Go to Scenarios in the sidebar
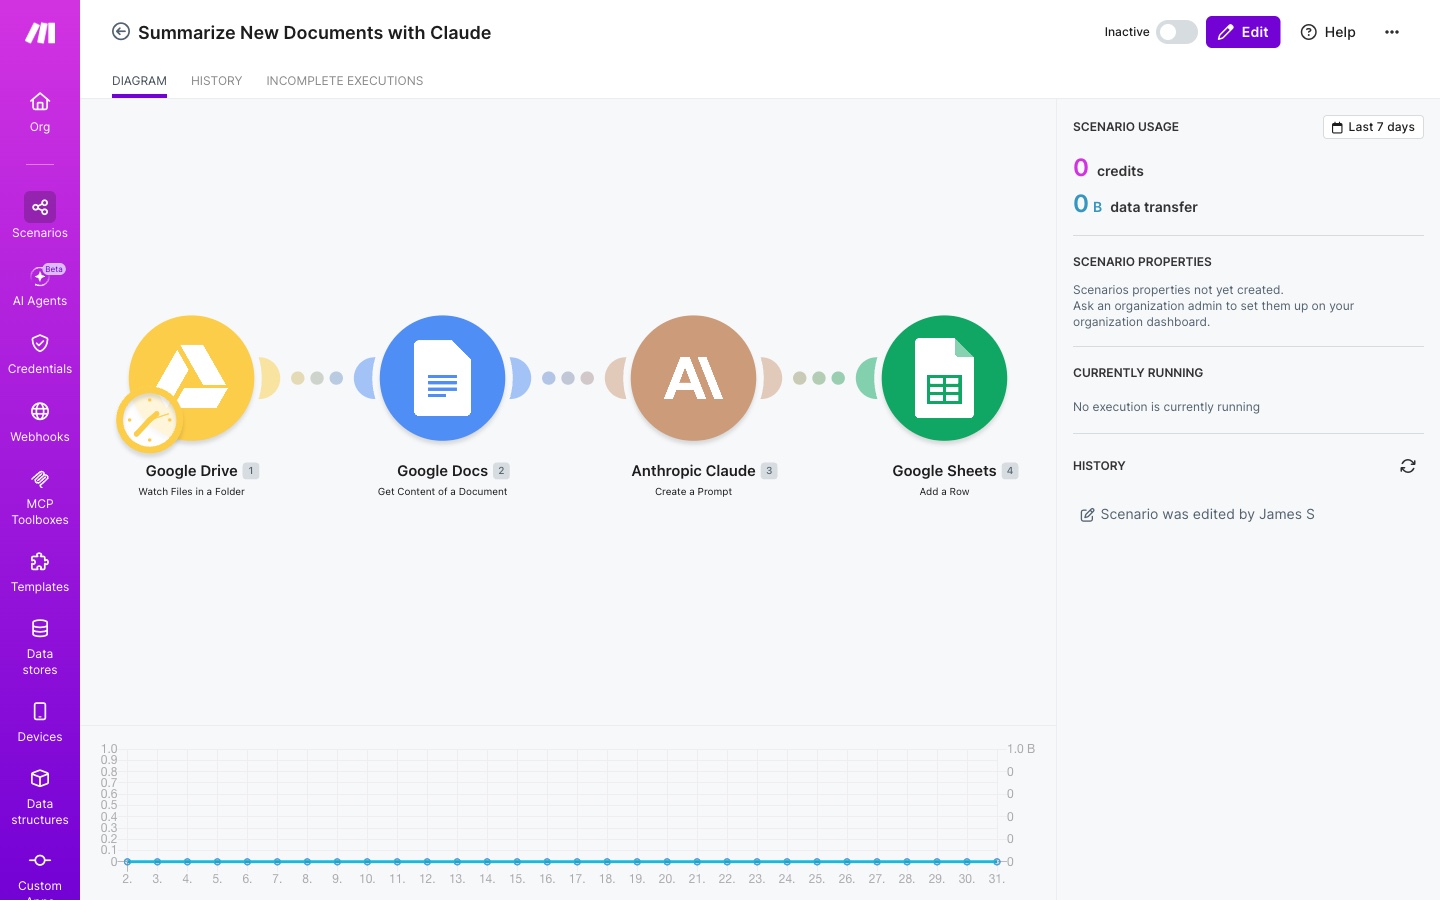Image resolution: width=1440 pixels, height=900 pixels. [40, 216]
